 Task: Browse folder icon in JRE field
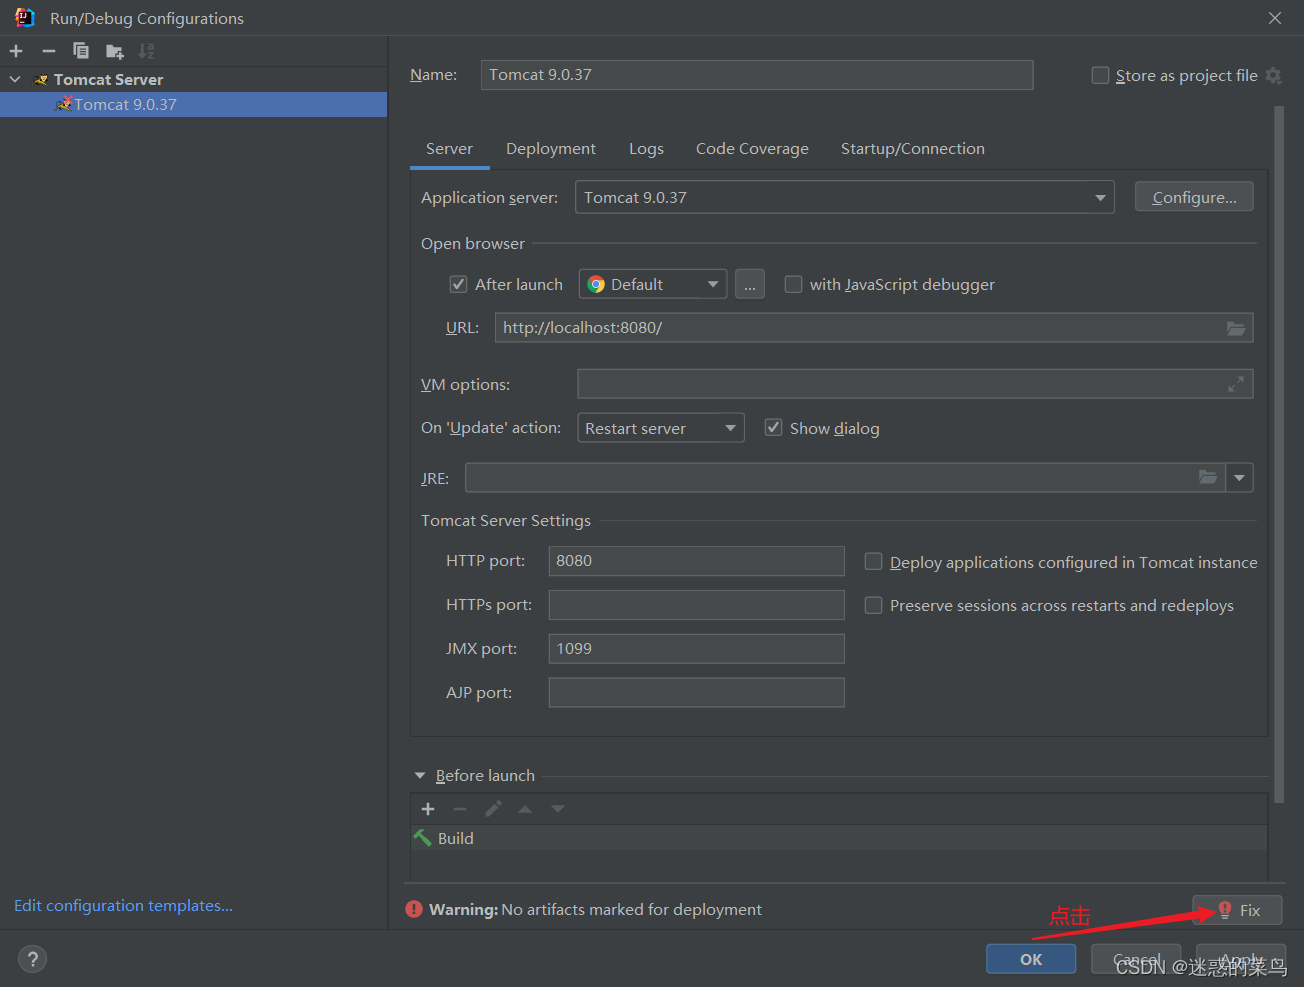point(1208,477)
